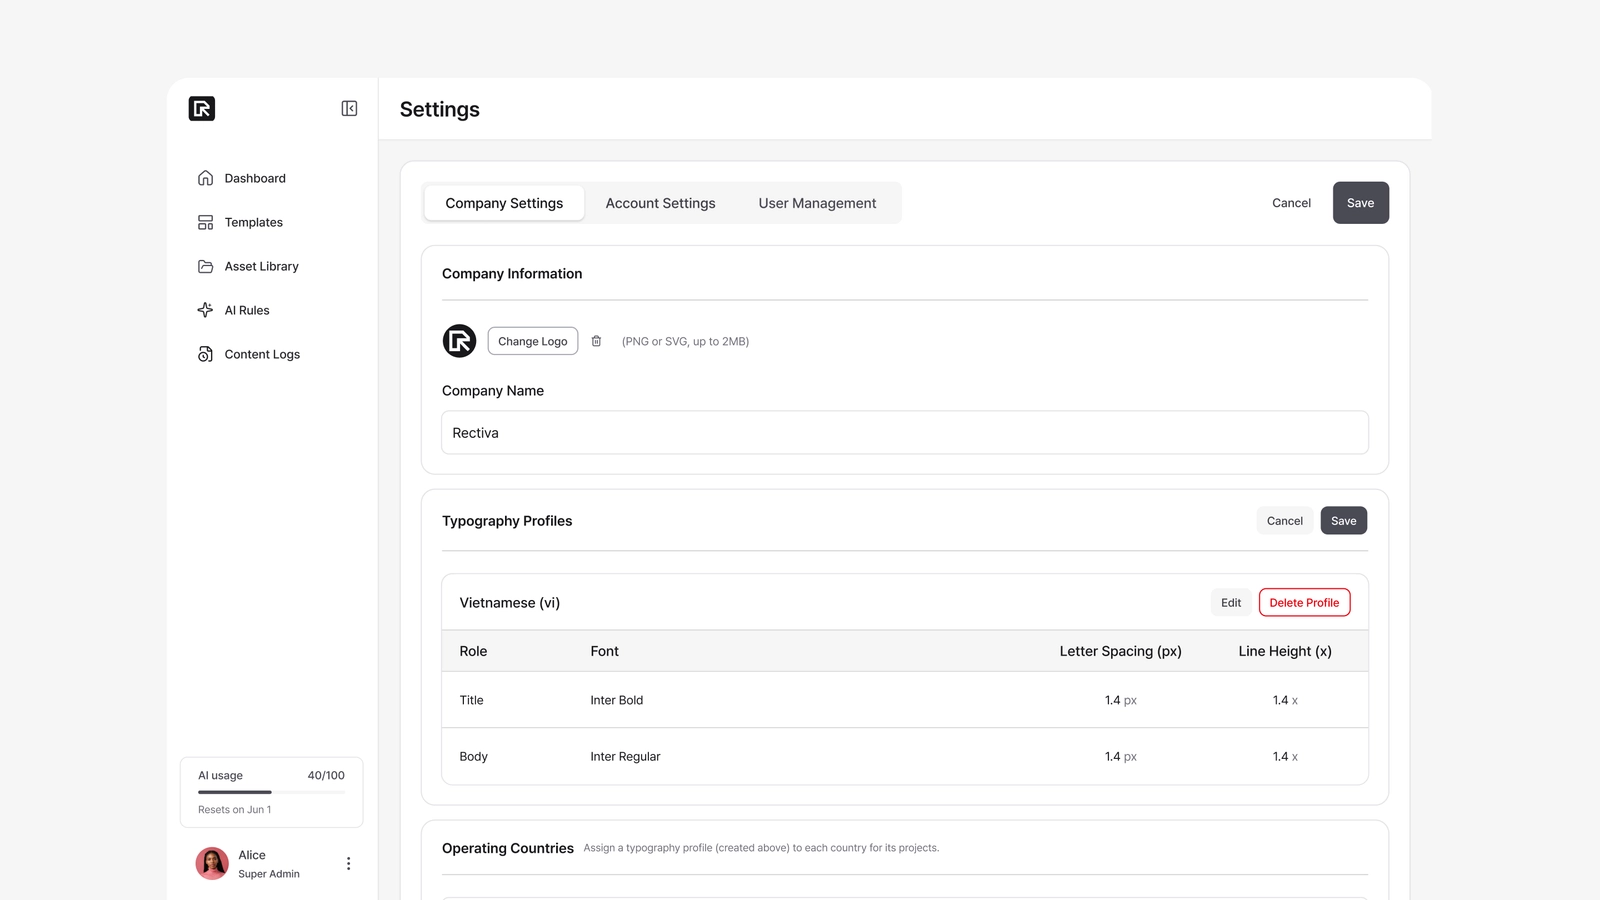
Task: Click Alice's profile avatar
Action: pos(212,863)
